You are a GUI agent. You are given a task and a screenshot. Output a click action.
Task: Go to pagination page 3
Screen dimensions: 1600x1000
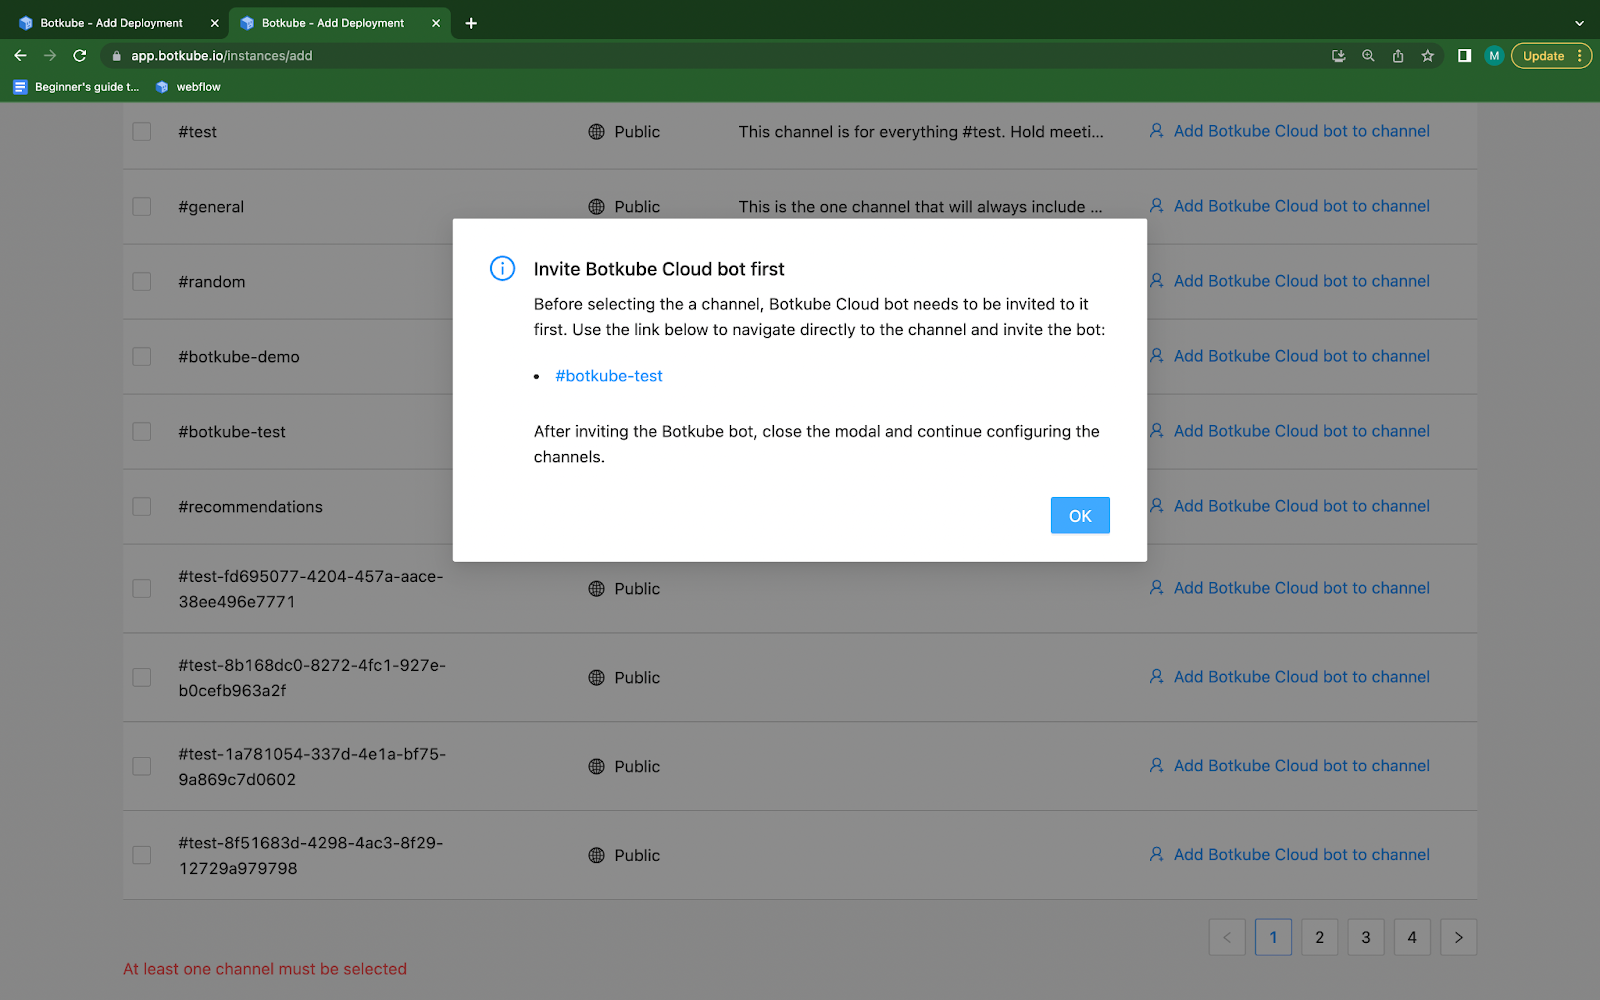pyautogui.click(x=1366, y=937)
